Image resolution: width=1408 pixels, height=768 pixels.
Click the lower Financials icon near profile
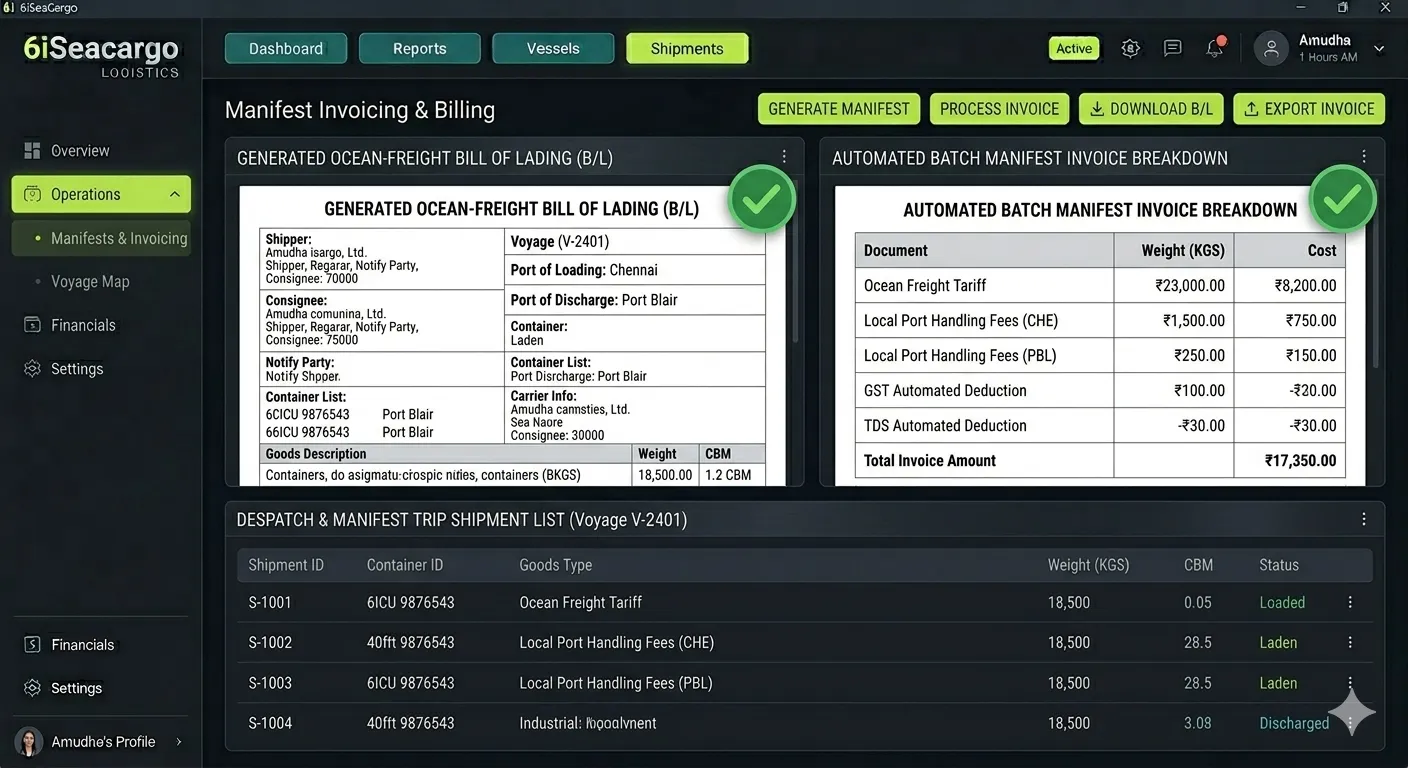click(32, 645)
